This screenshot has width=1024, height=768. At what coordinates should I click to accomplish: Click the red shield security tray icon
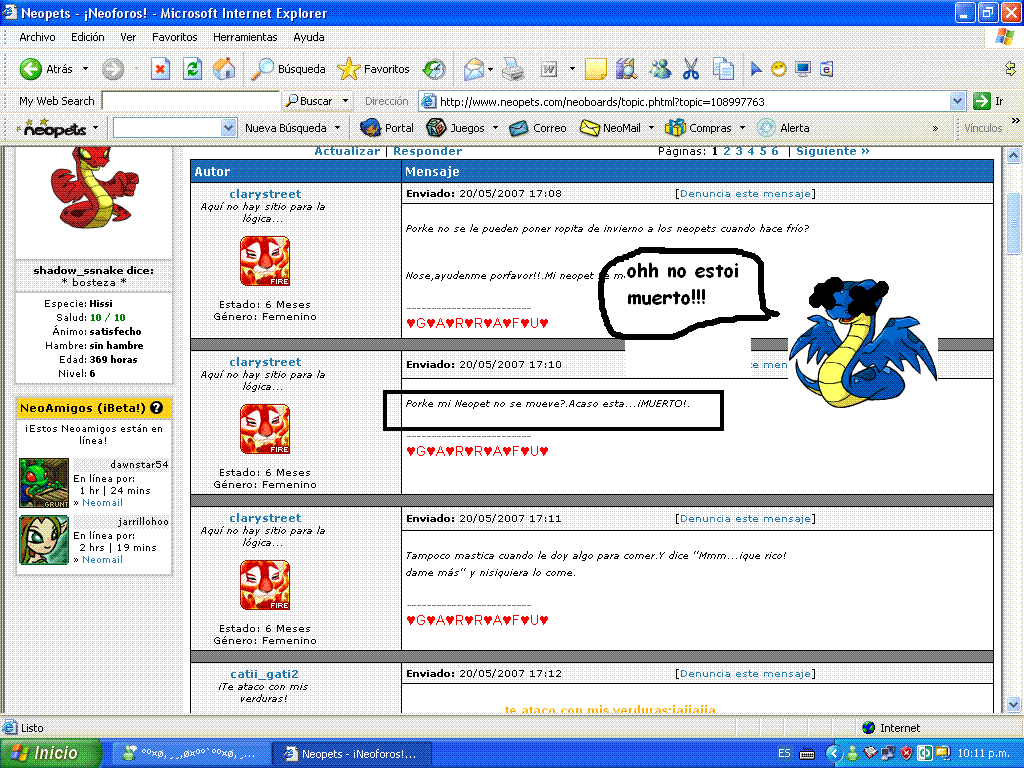(x=906, y=754)
